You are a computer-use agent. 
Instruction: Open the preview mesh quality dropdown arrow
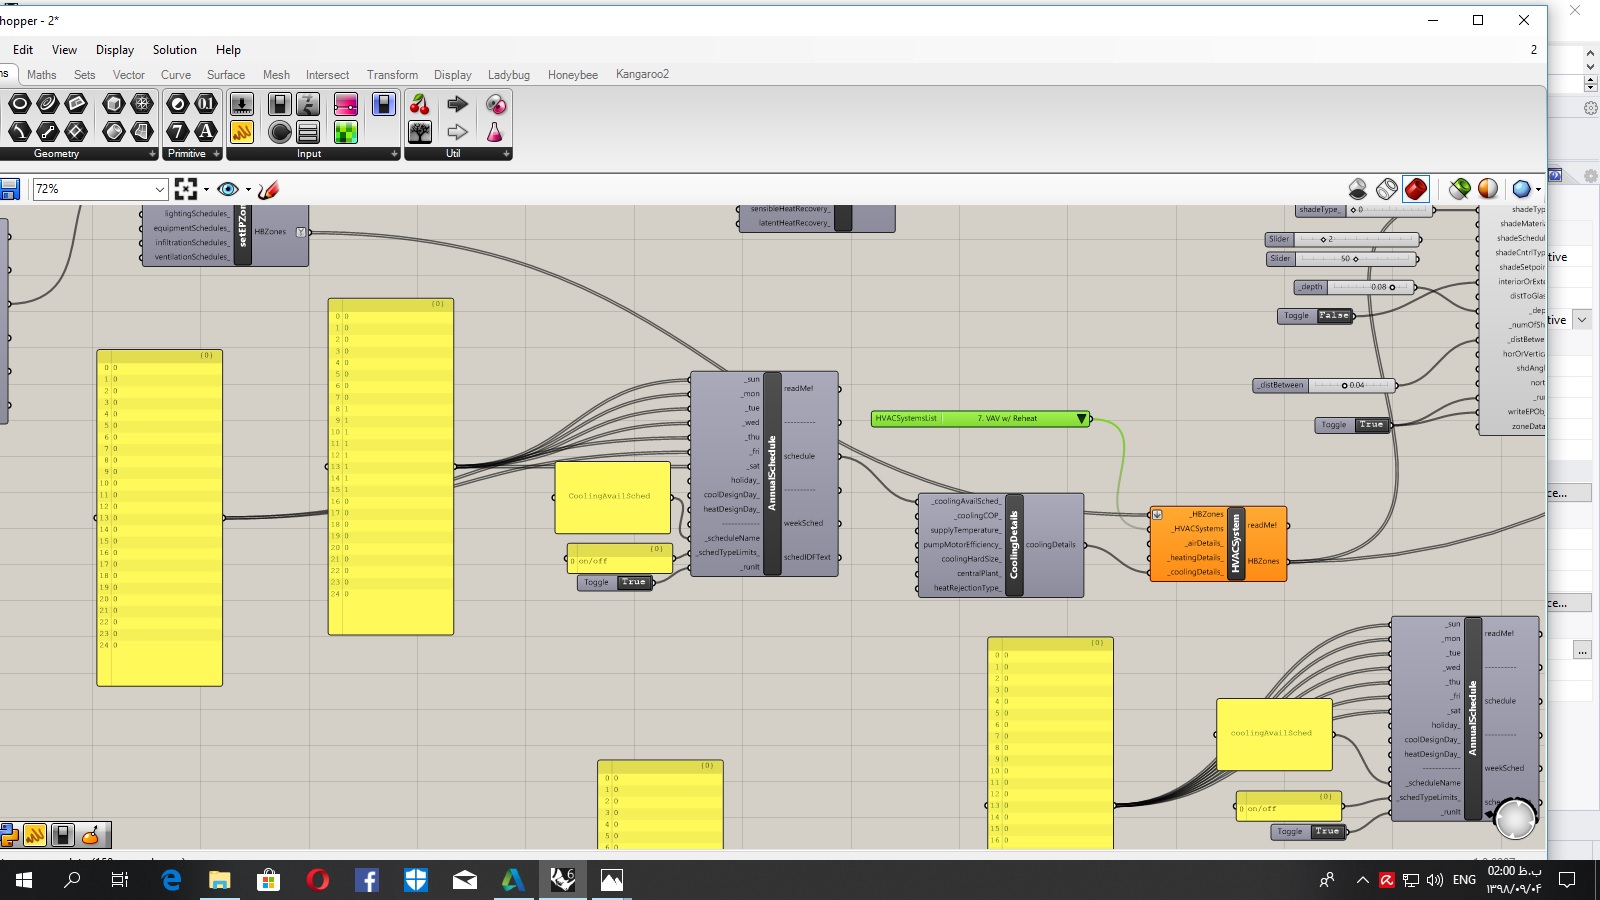(1538, 189)
